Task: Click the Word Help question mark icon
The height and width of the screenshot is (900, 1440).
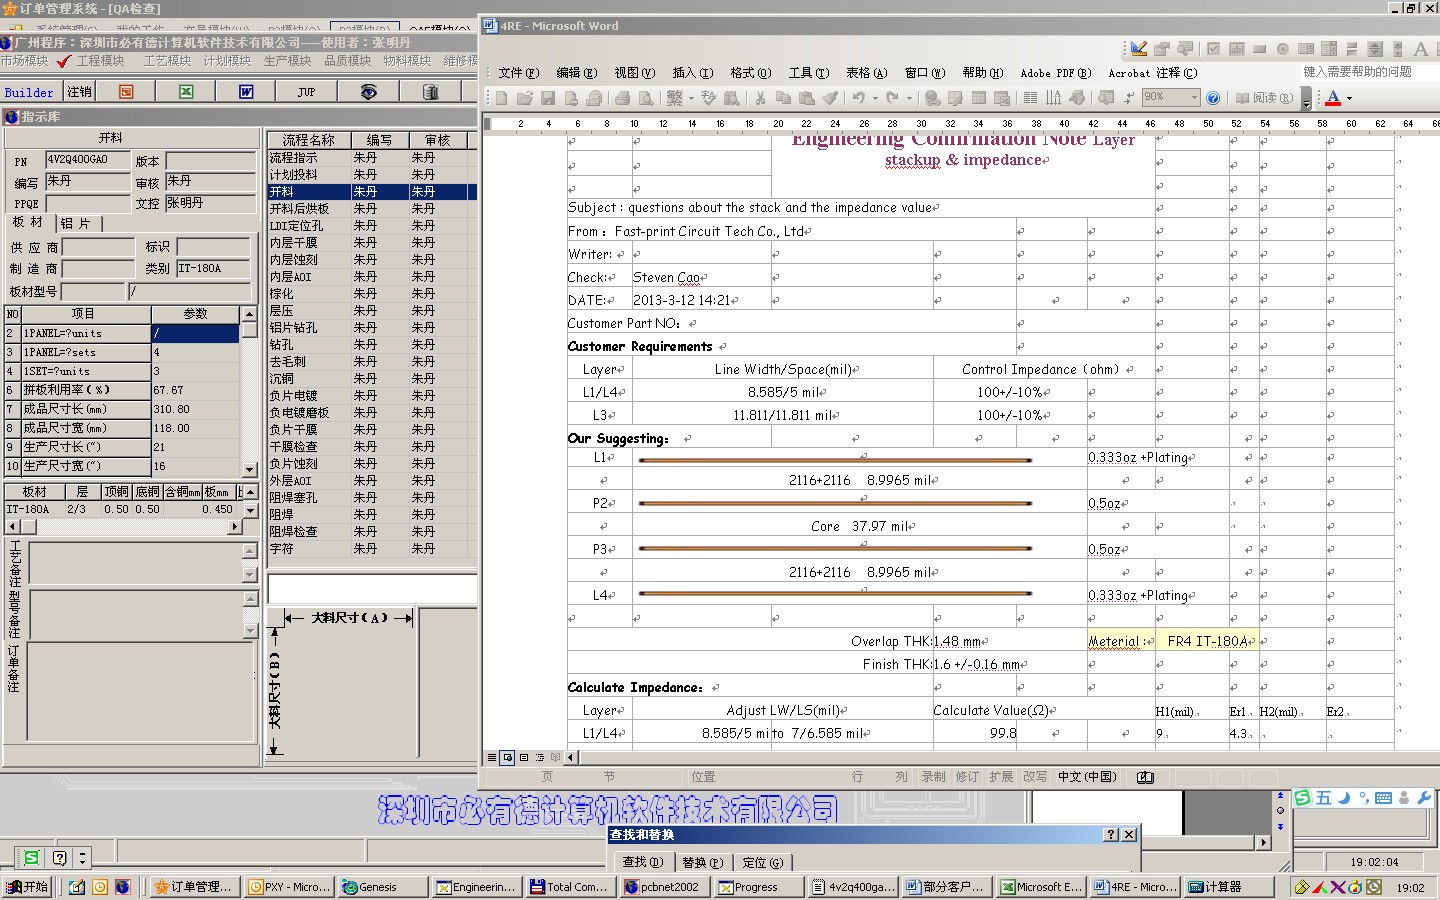Action: click(x=1213, y=97)
